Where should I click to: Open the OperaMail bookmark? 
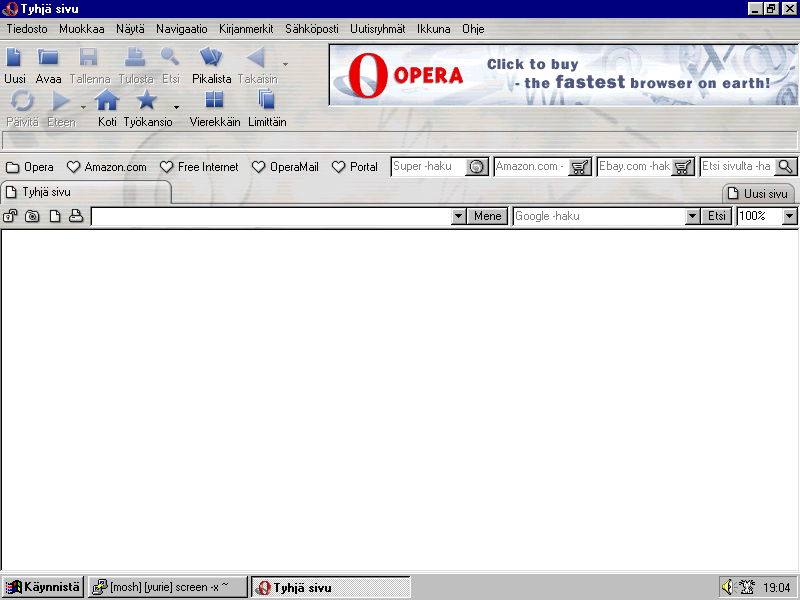[x=285, y=167]
